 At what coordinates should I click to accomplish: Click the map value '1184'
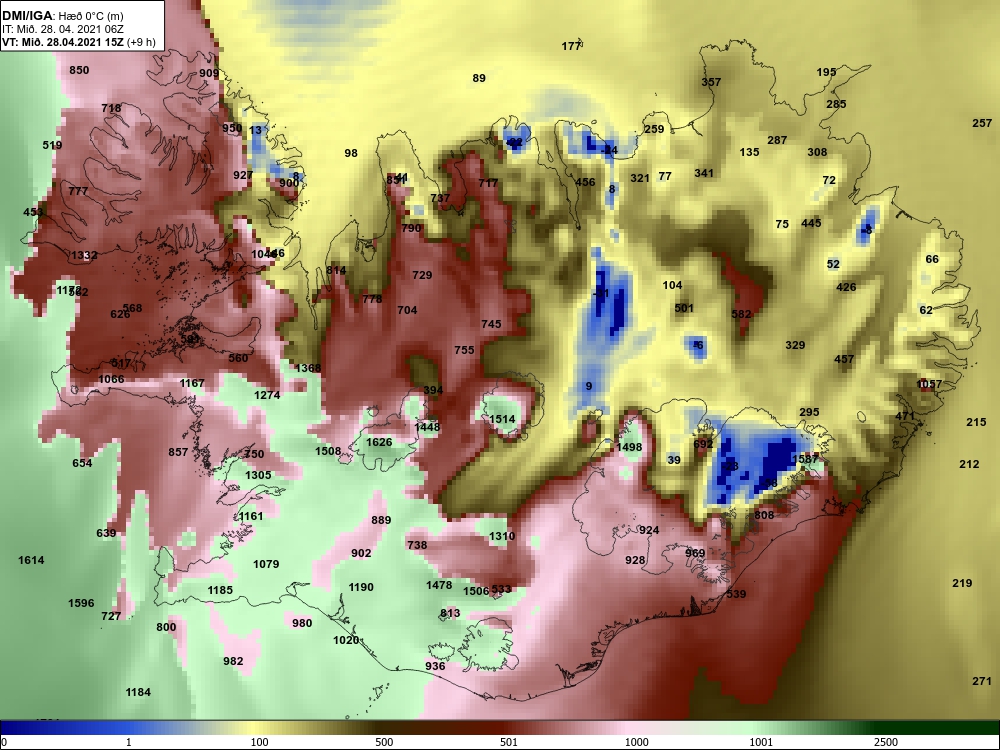[x=138, y=693]
